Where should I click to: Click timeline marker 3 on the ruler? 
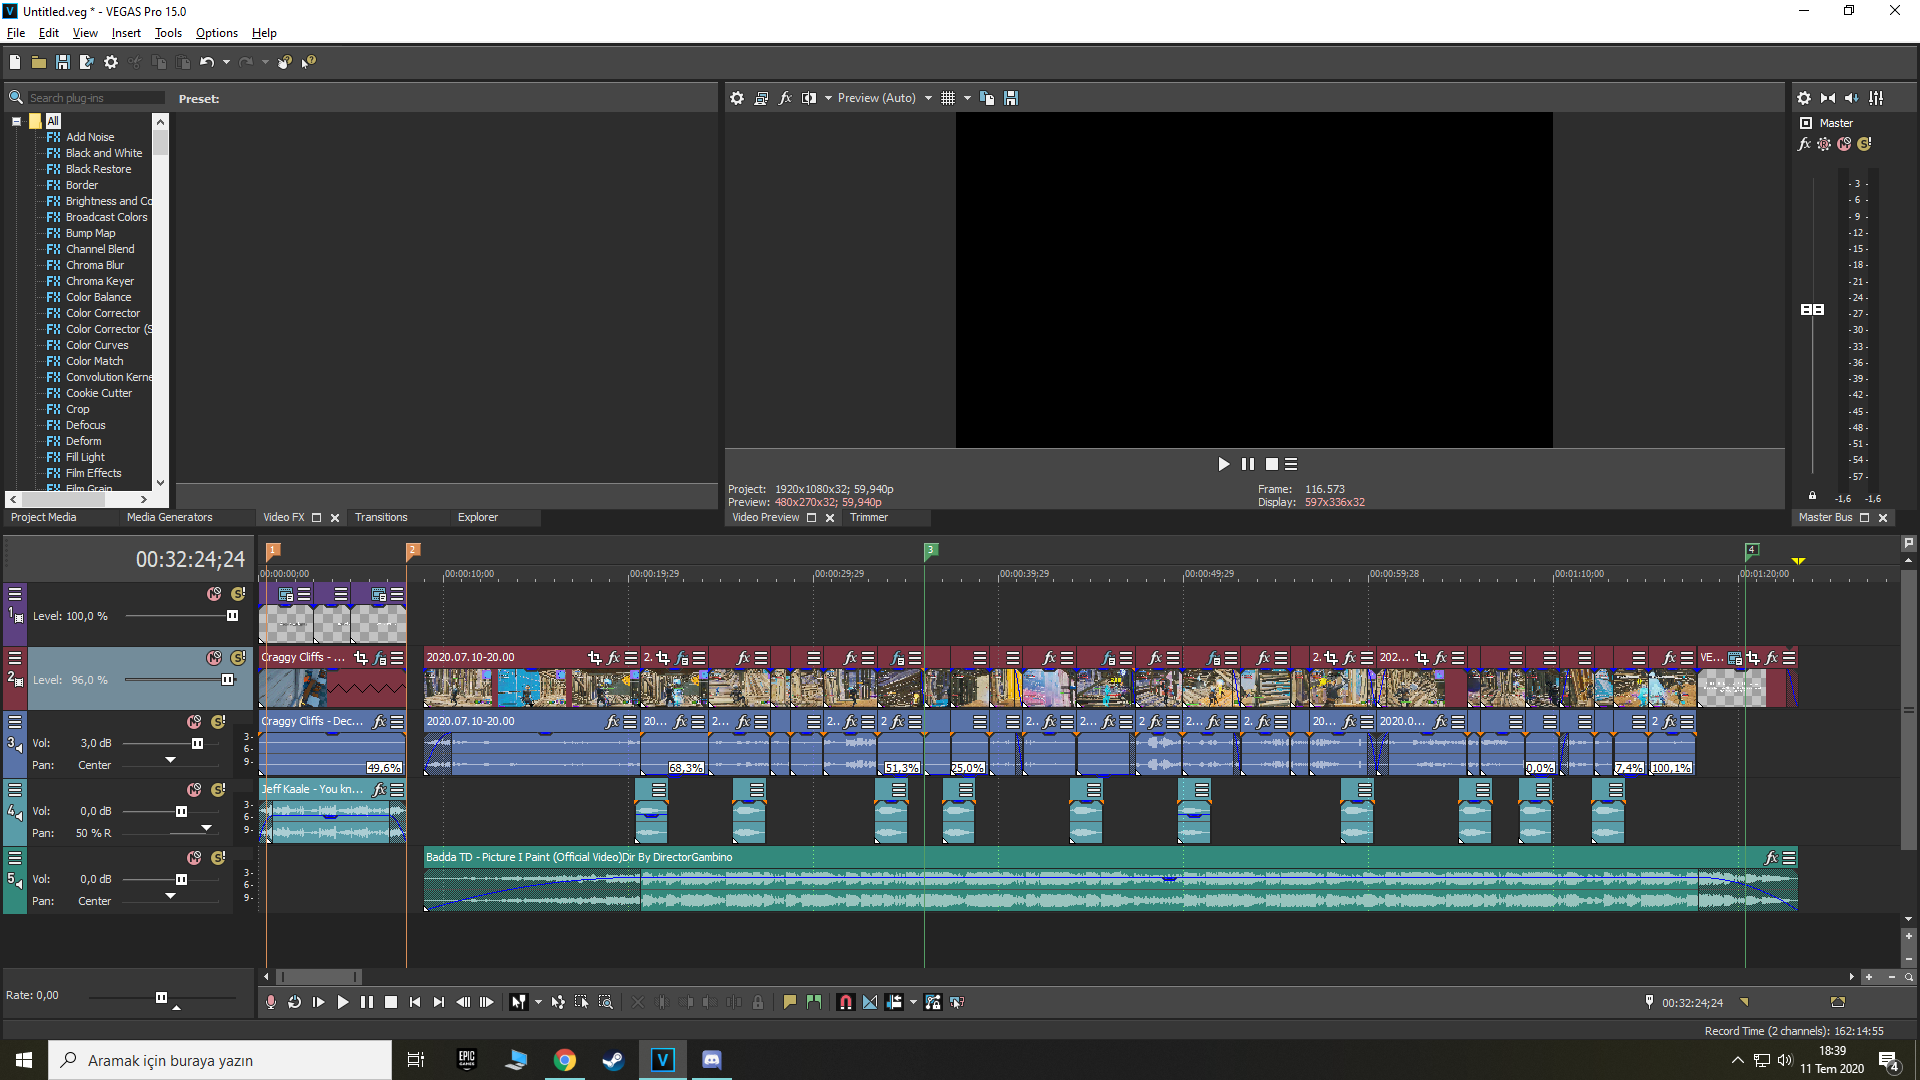(x=930, y=550)
